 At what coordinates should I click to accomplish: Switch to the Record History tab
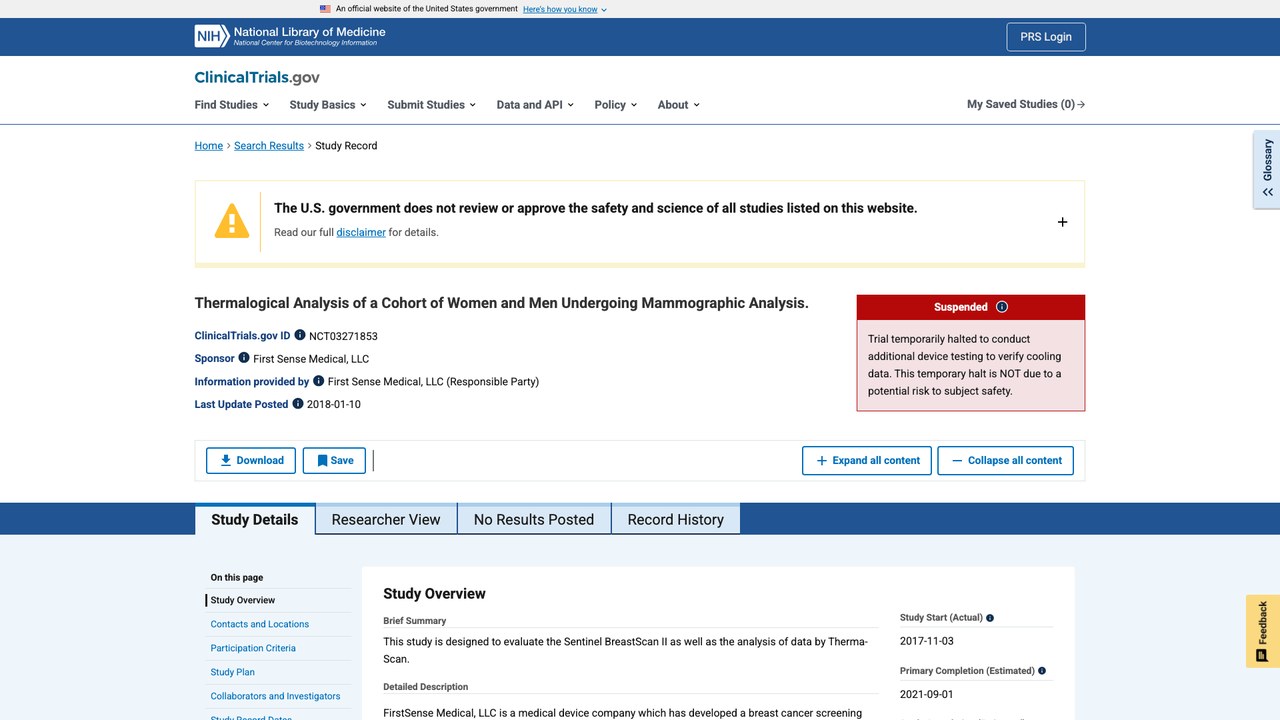coord(676,519)
